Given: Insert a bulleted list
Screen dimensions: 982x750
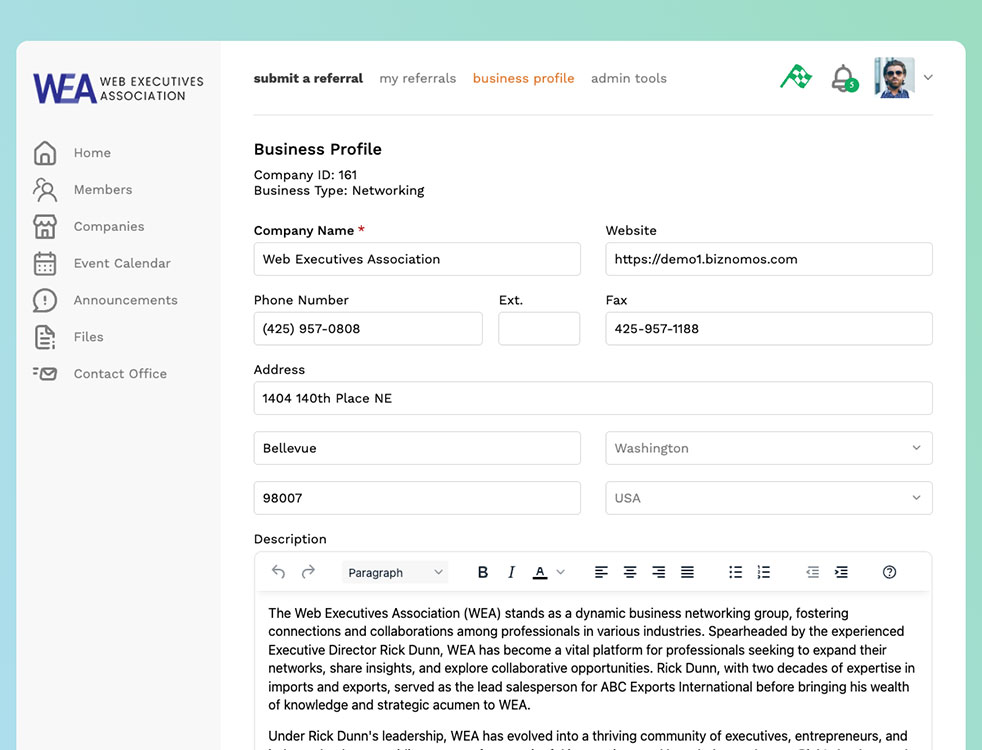Looking at the screenshot, I should tap(735, 572).
